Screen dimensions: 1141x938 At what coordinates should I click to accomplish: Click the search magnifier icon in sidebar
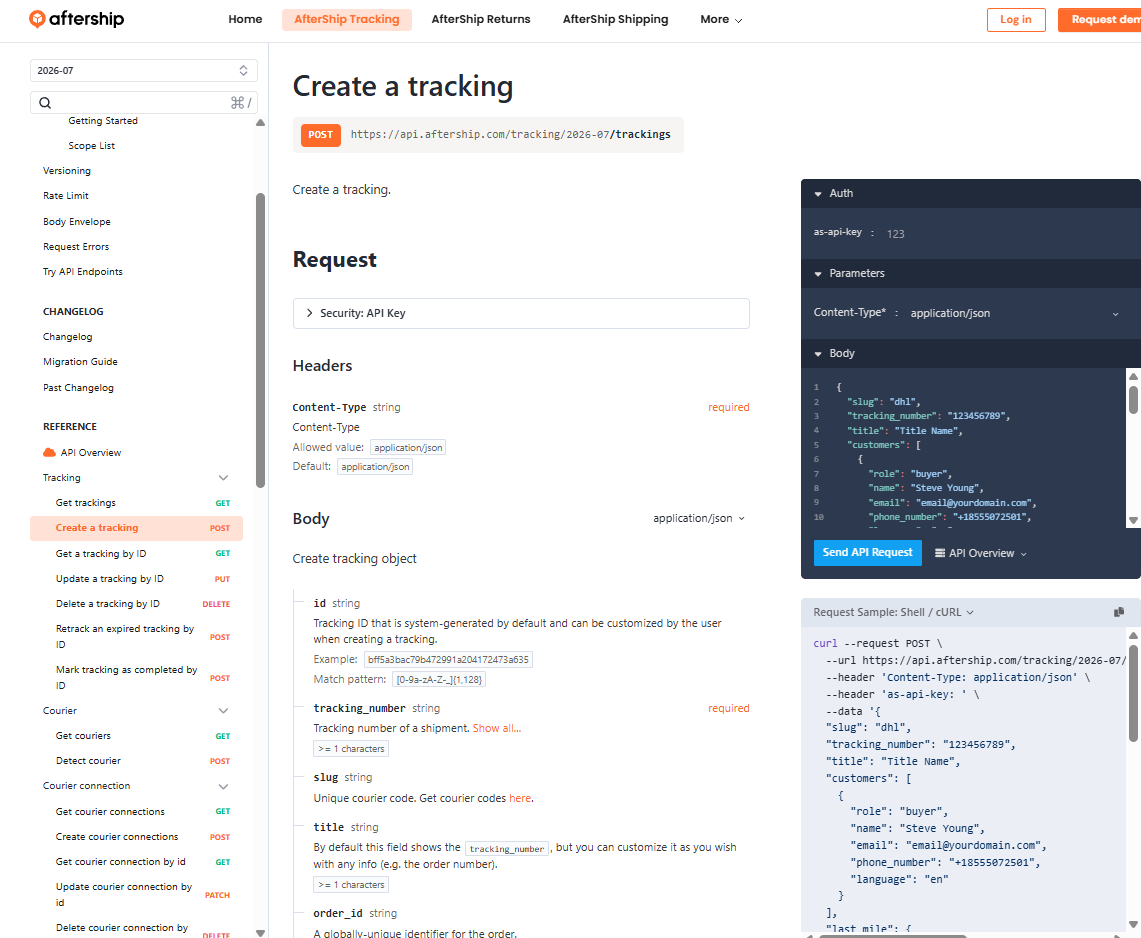(x=45, y=103)
